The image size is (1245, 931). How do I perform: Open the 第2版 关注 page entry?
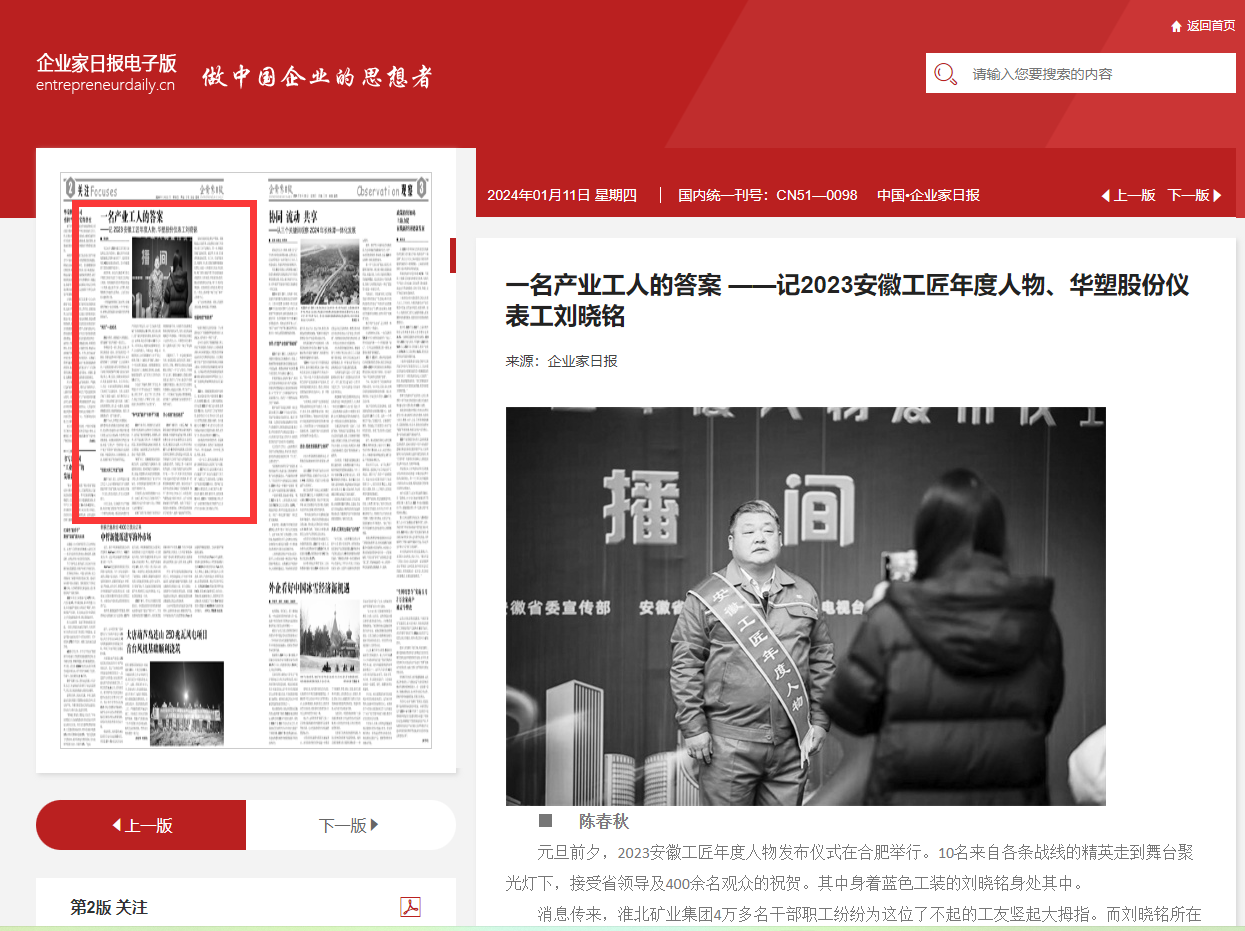pyautogui.click(x=109, y=907)
